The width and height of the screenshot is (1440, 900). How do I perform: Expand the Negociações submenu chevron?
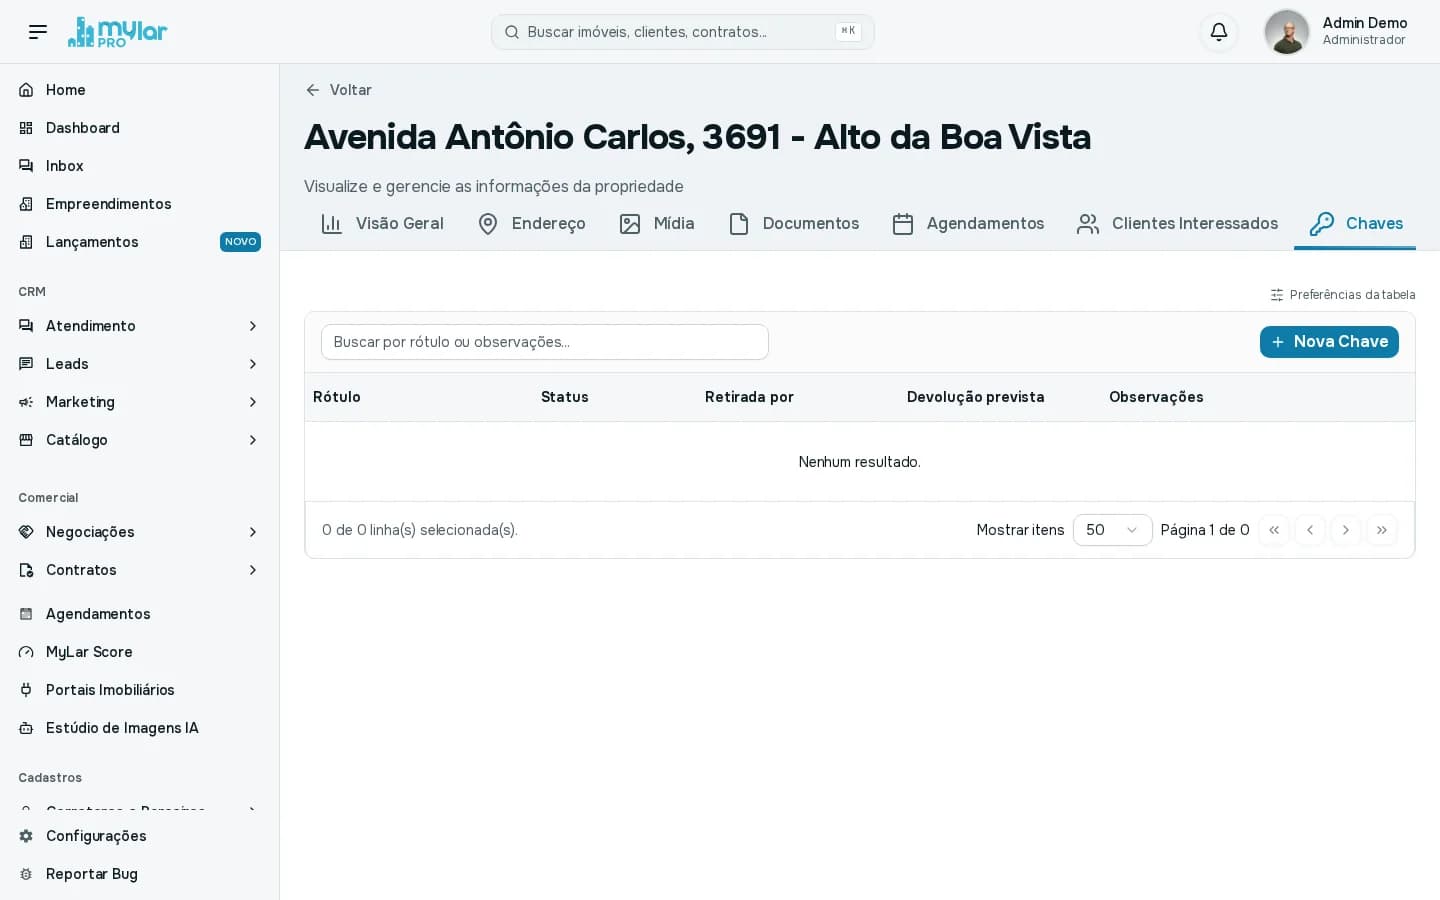253,532
